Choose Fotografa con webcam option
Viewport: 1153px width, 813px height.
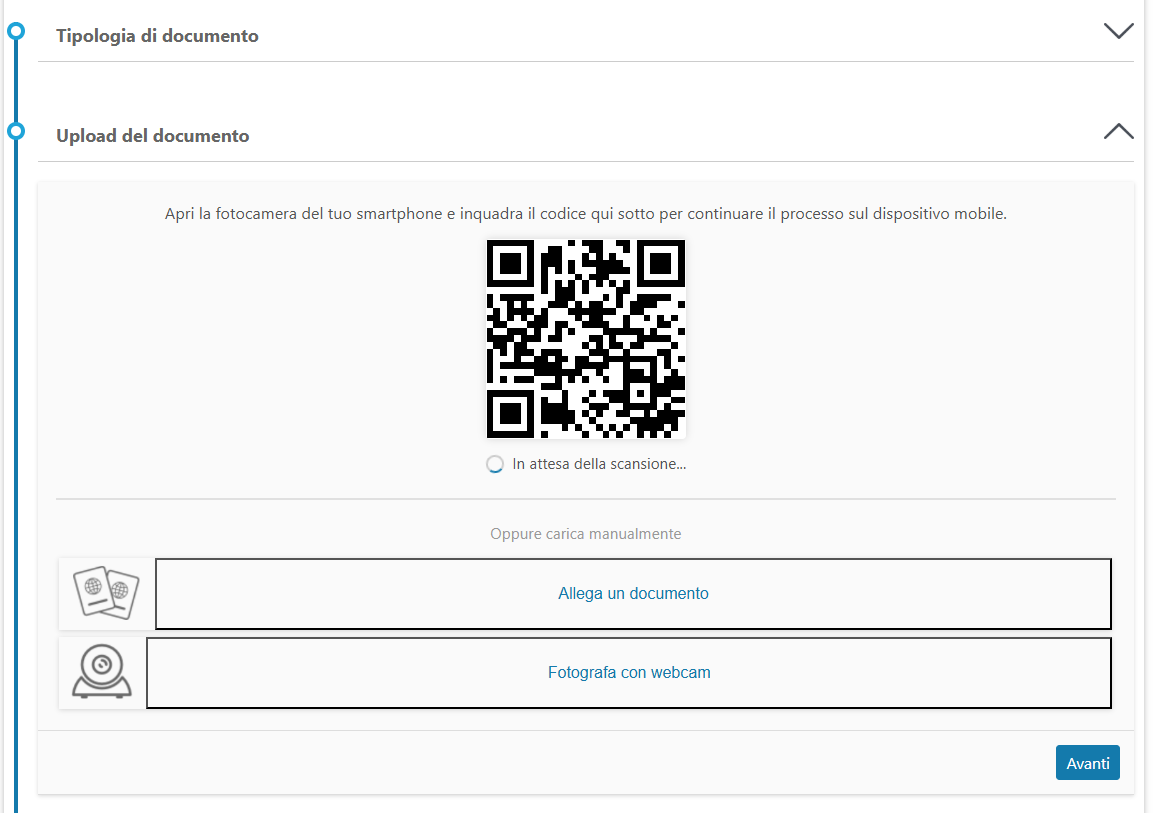(x=629, y=673)
